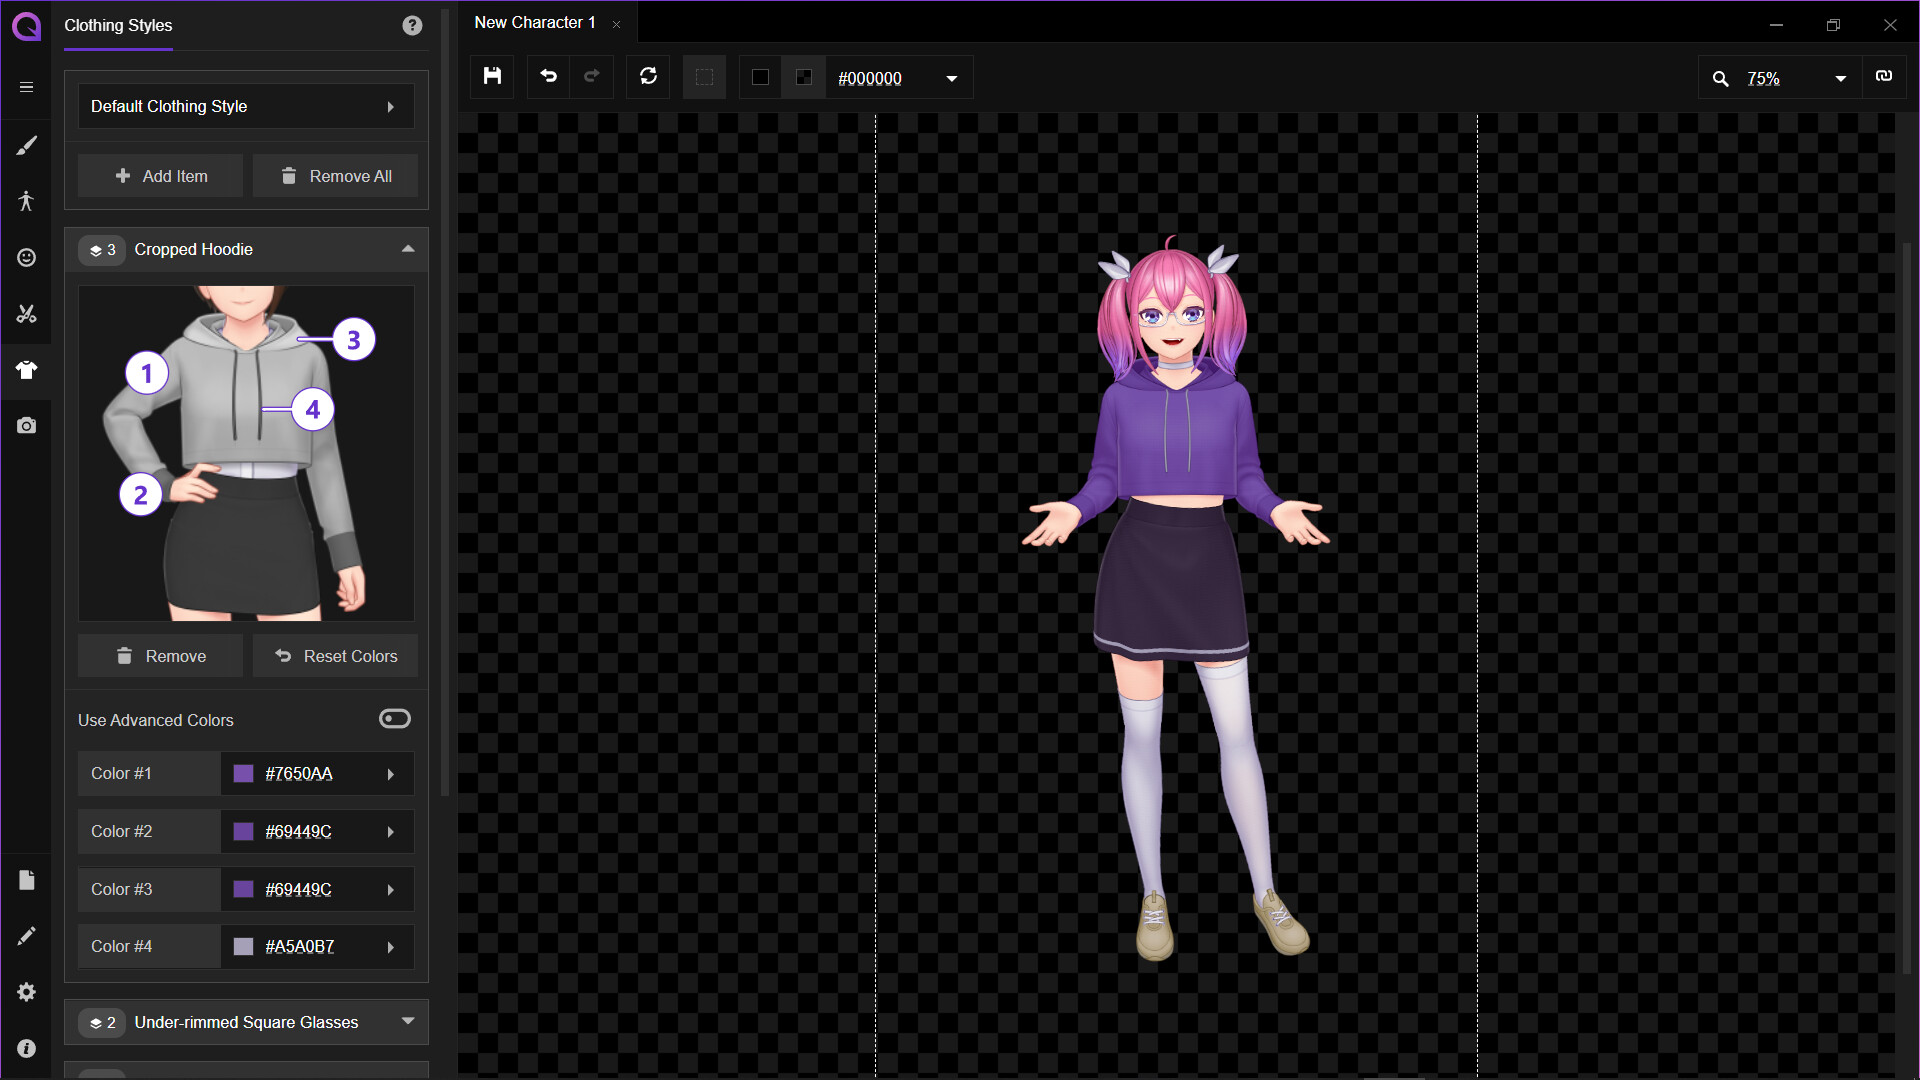Viewport: 1920px width, 1080px height.
Task: Switch to the New Character 1 tab
Action: pyautogui.click(x=535, y=22)
